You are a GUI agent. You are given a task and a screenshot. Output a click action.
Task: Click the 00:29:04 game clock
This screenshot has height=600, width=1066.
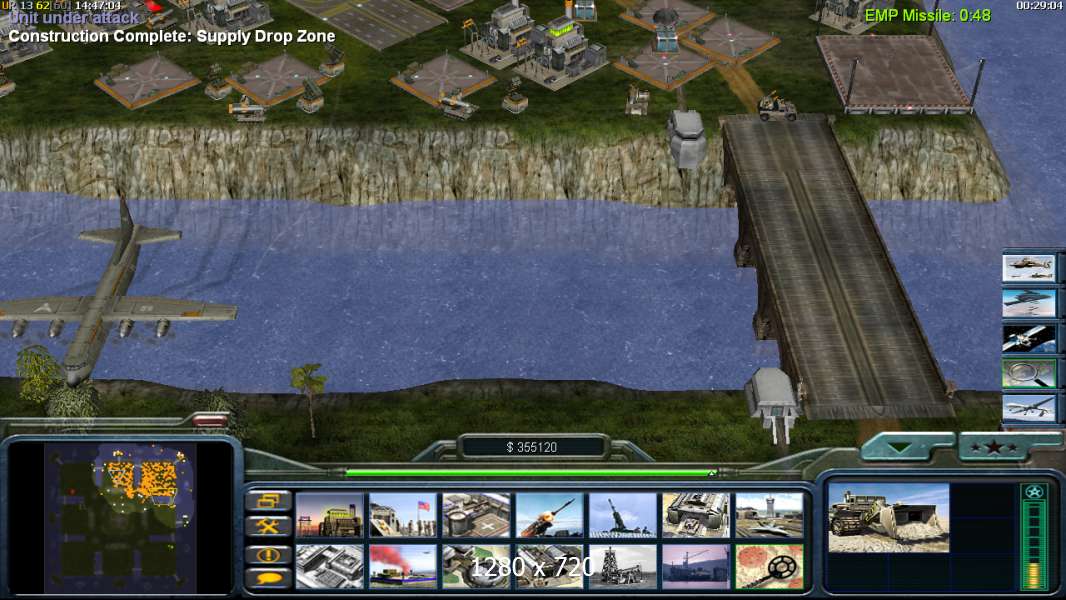point(1039,5)
